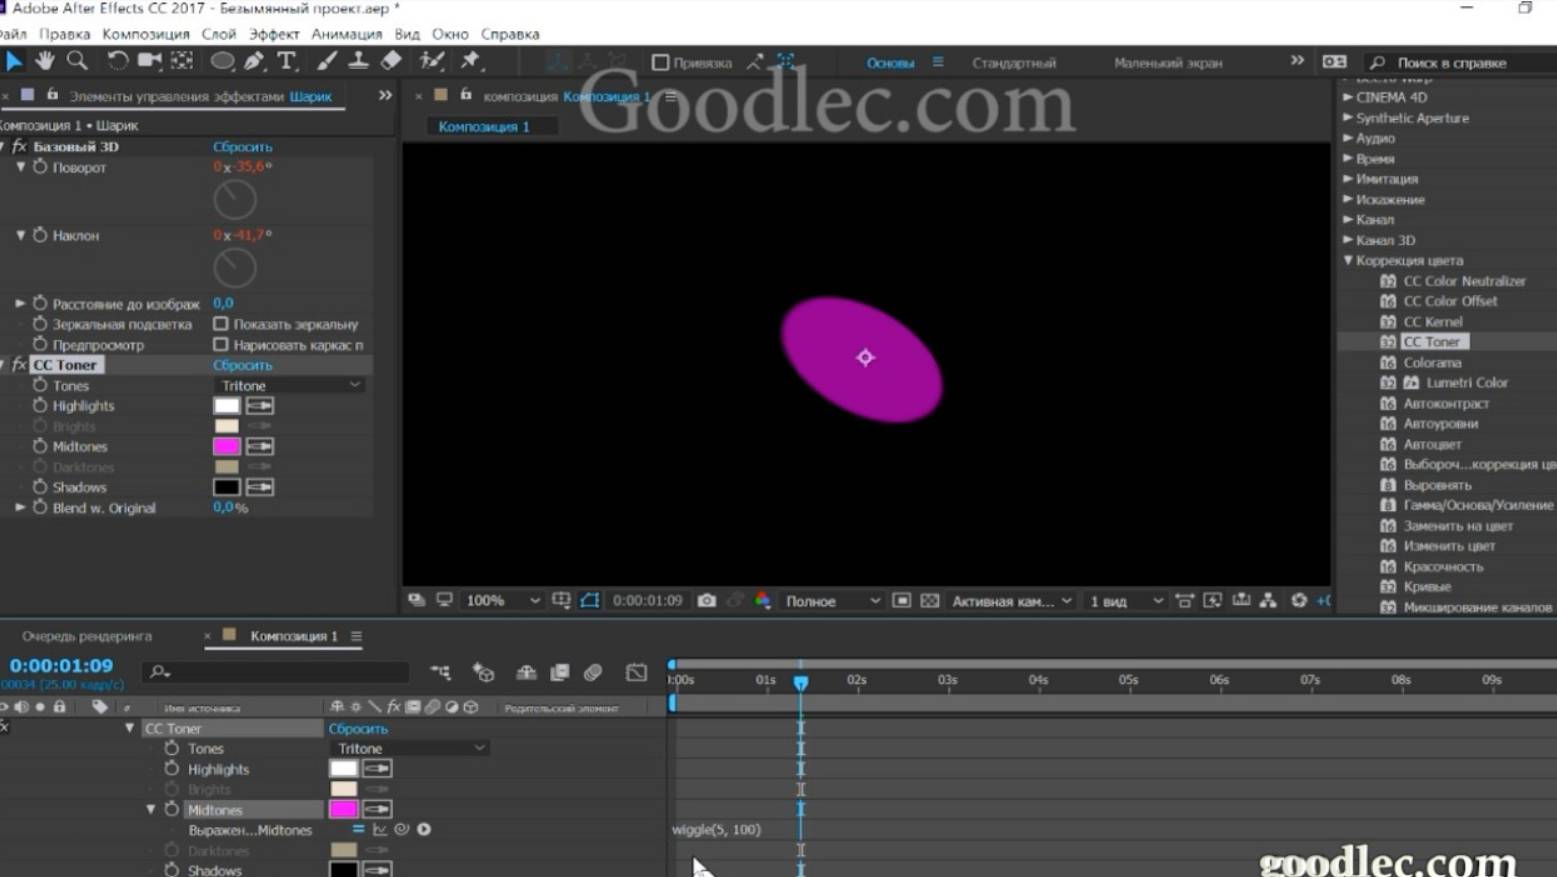Toggle the Motion Blur enable icon in timeline

[593, 672]
